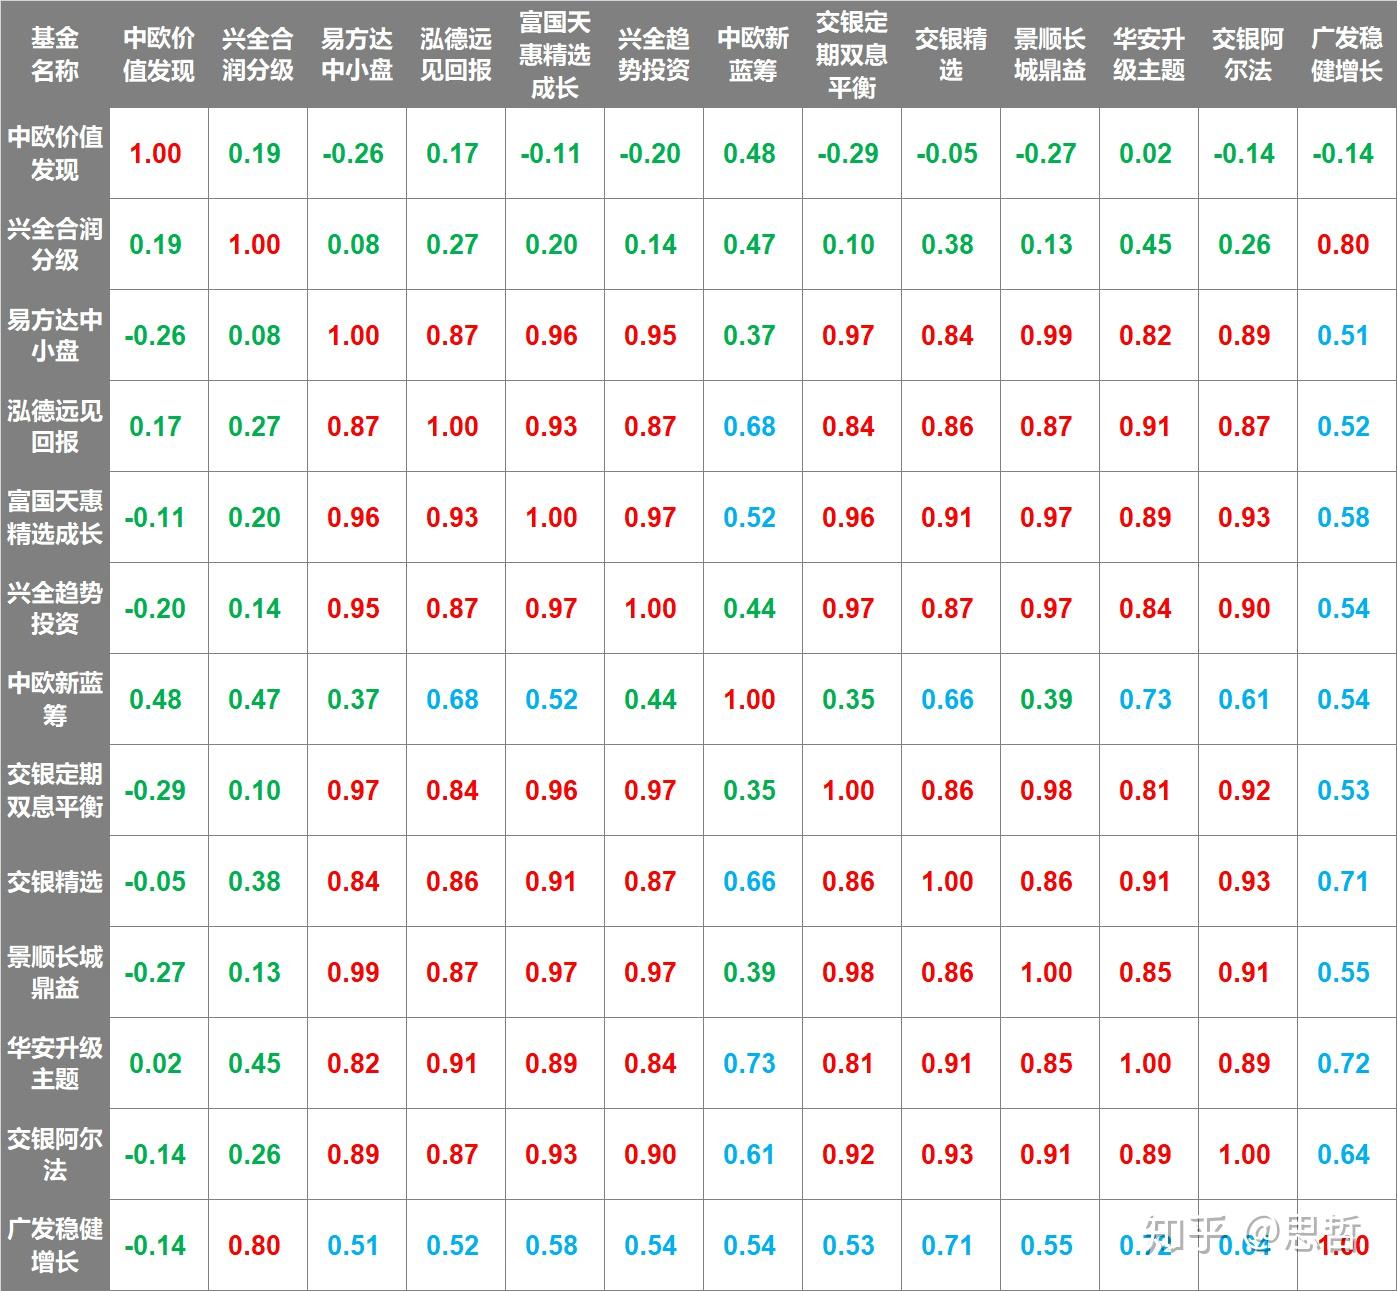This screenshot has height=1291, width=1397.
Task: Click 0.52 in the 富国天惠精选成长 row
Action: click(x=749, y=518)
